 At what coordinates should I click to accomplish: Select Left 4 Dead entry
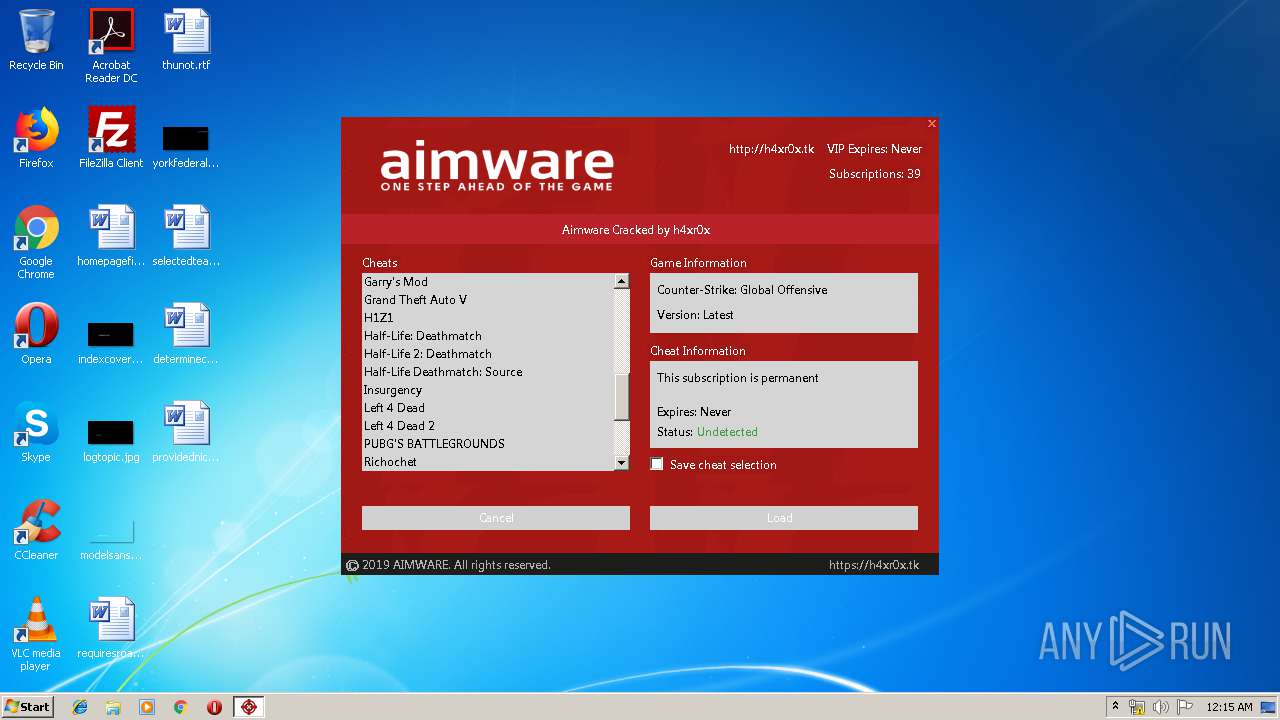click(487, 408)
